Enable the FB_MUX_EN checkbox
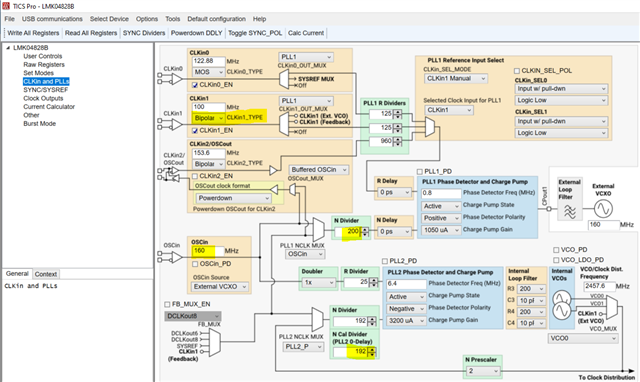This screenshot has width=640, height=382. [167, 304]
